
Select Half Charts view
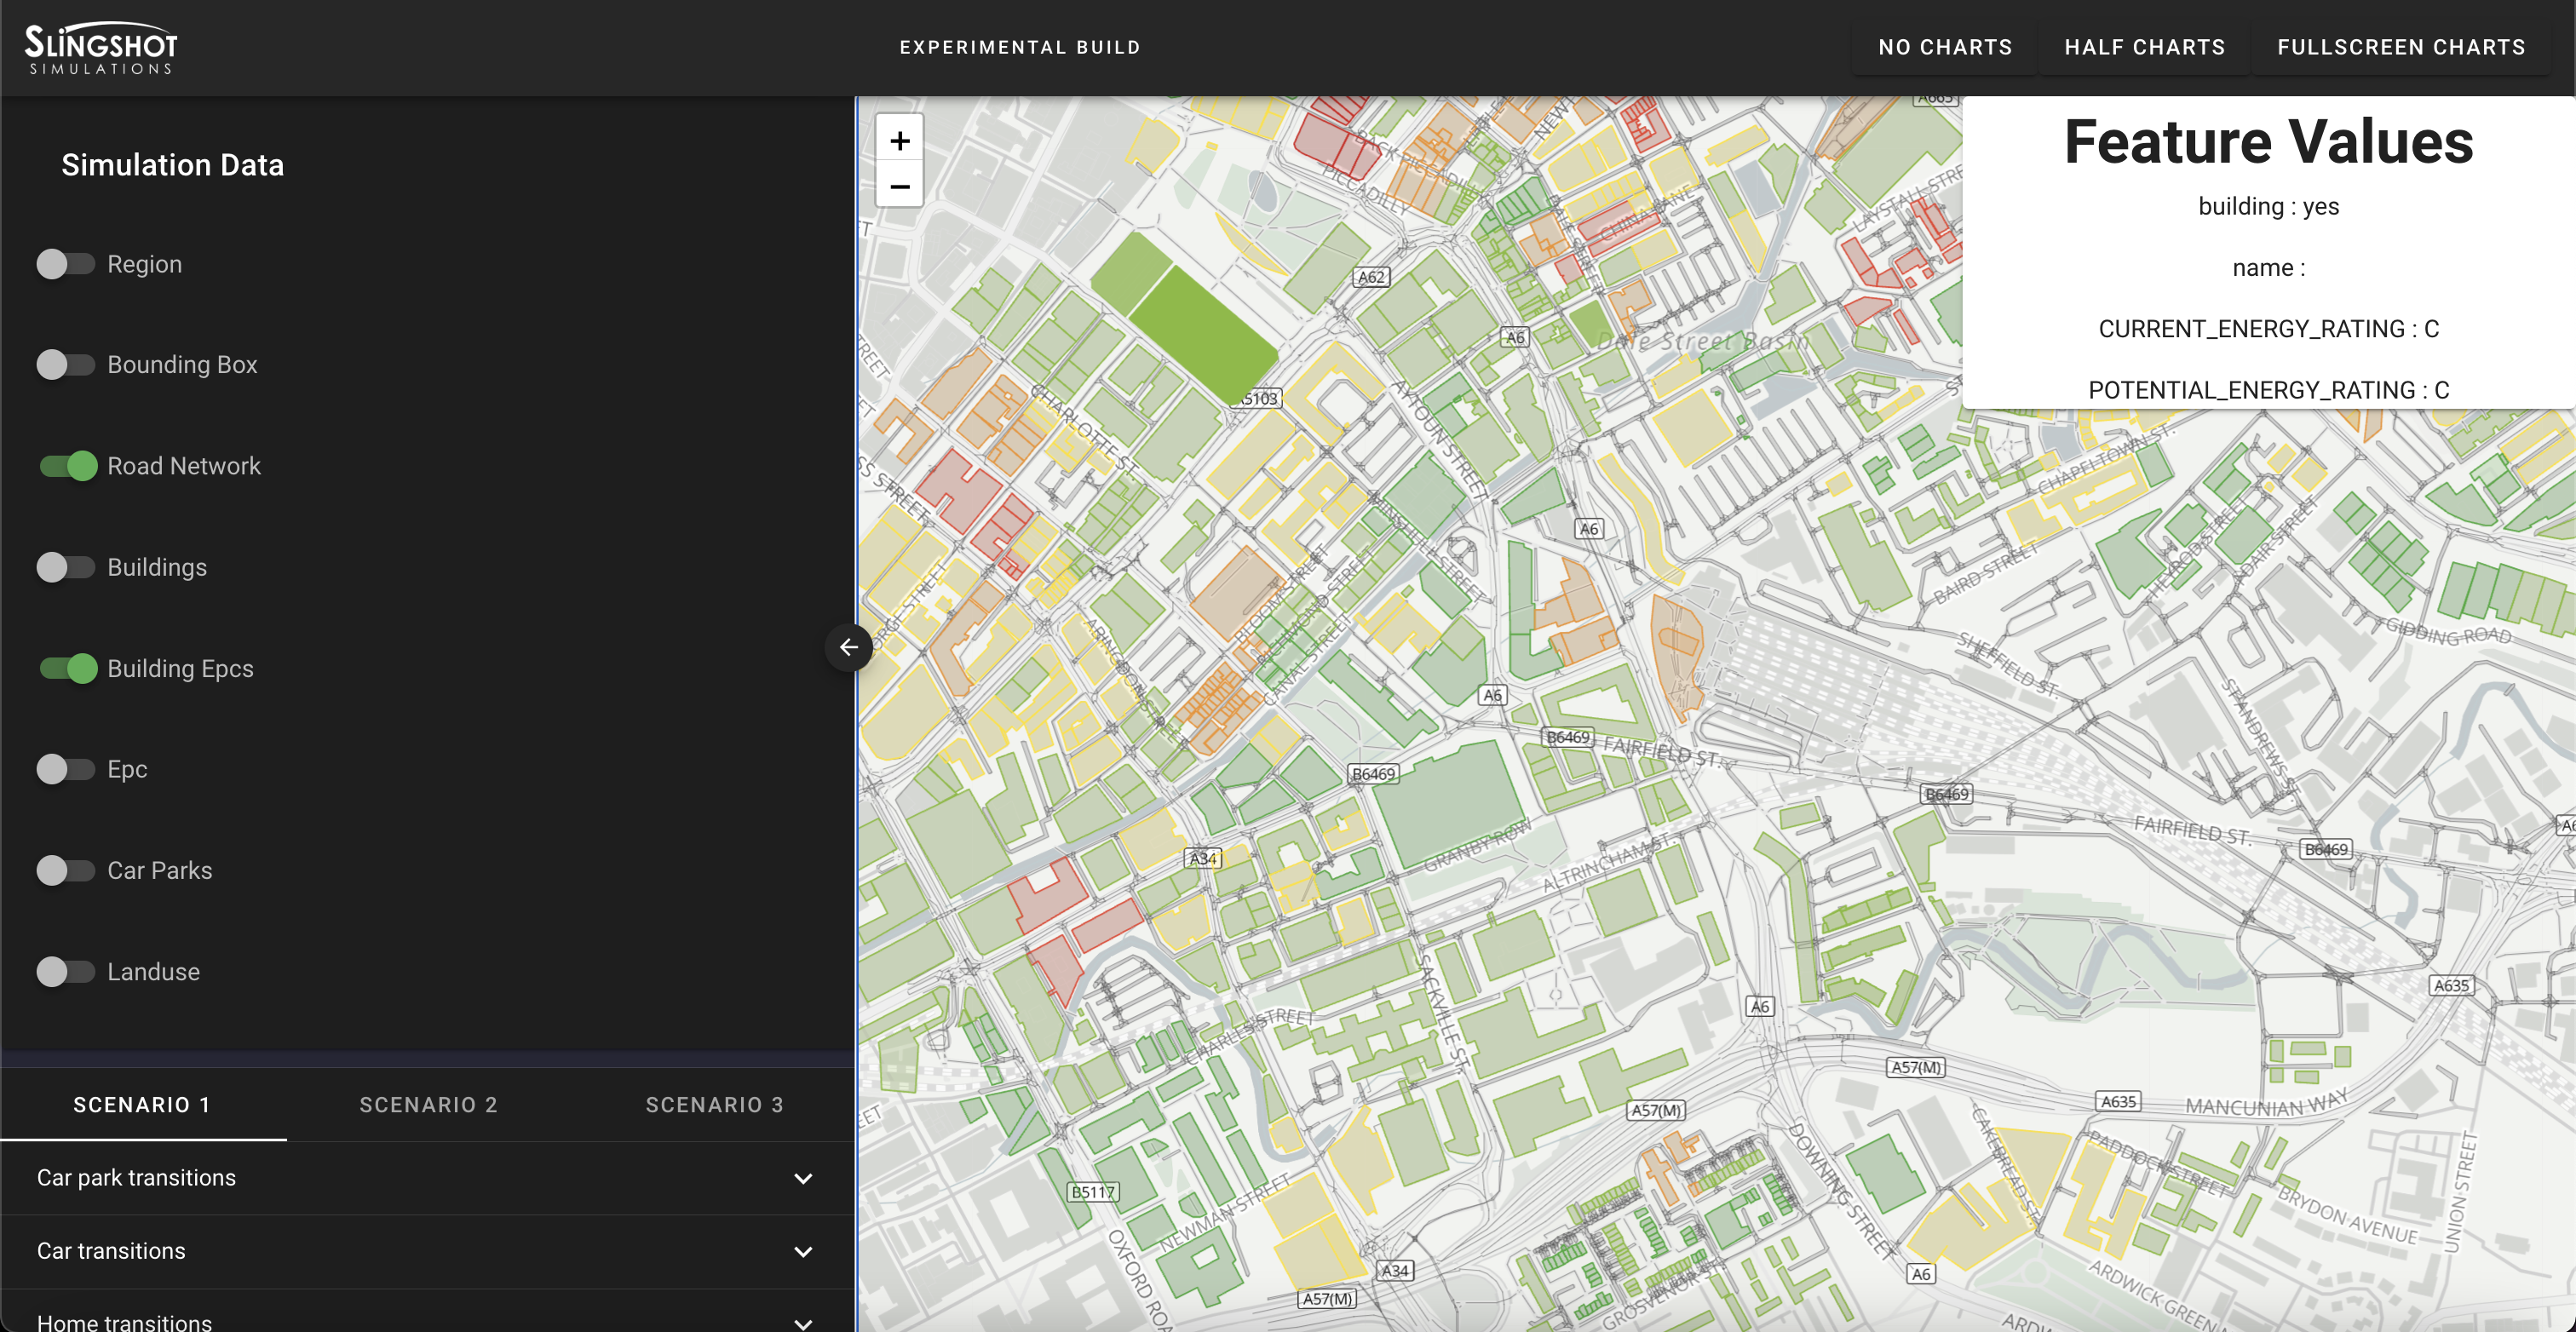[x=2144, y=47]
